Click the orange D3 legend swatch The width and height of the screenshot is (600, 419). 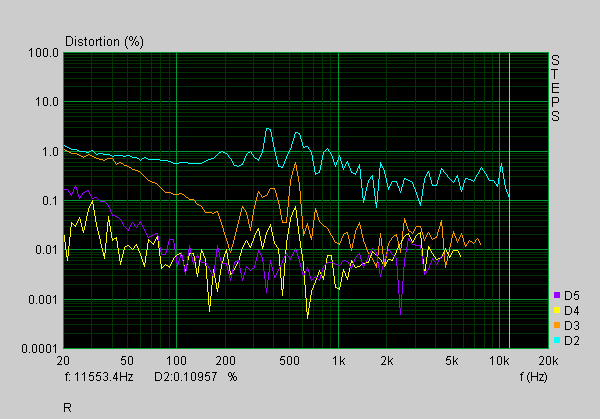(x=557, y=325)
